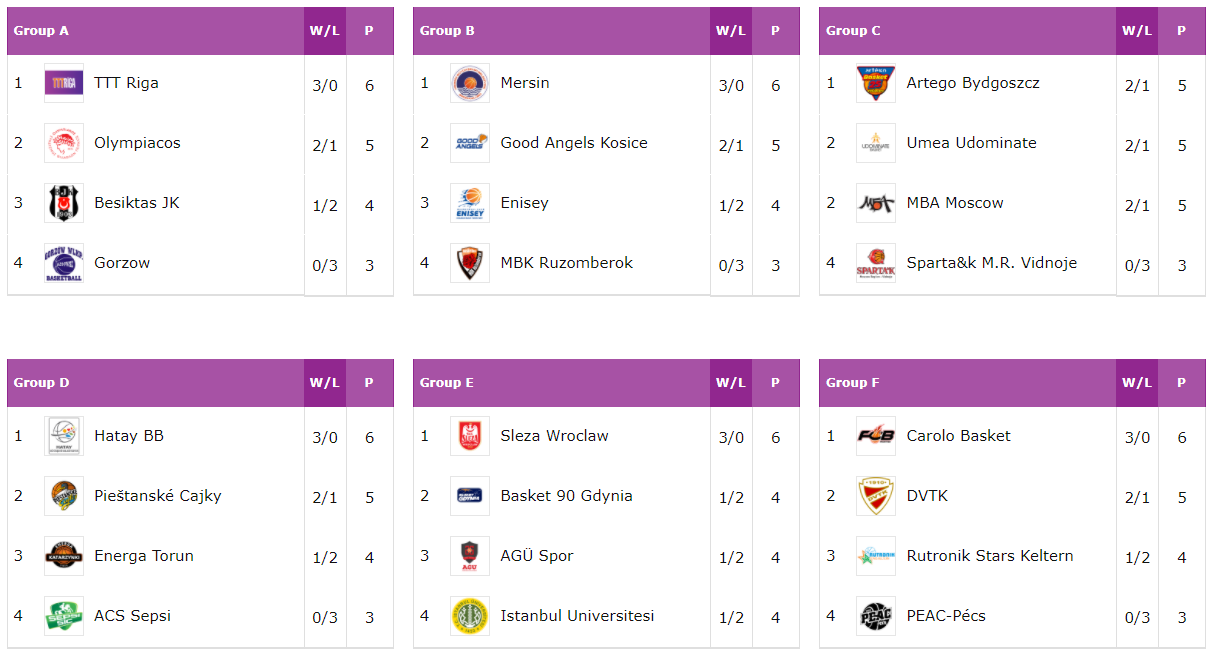This screenshot has width=1217, height=658.
Task: Click the DVTK team logo
Action: click(x=876, y=496)
